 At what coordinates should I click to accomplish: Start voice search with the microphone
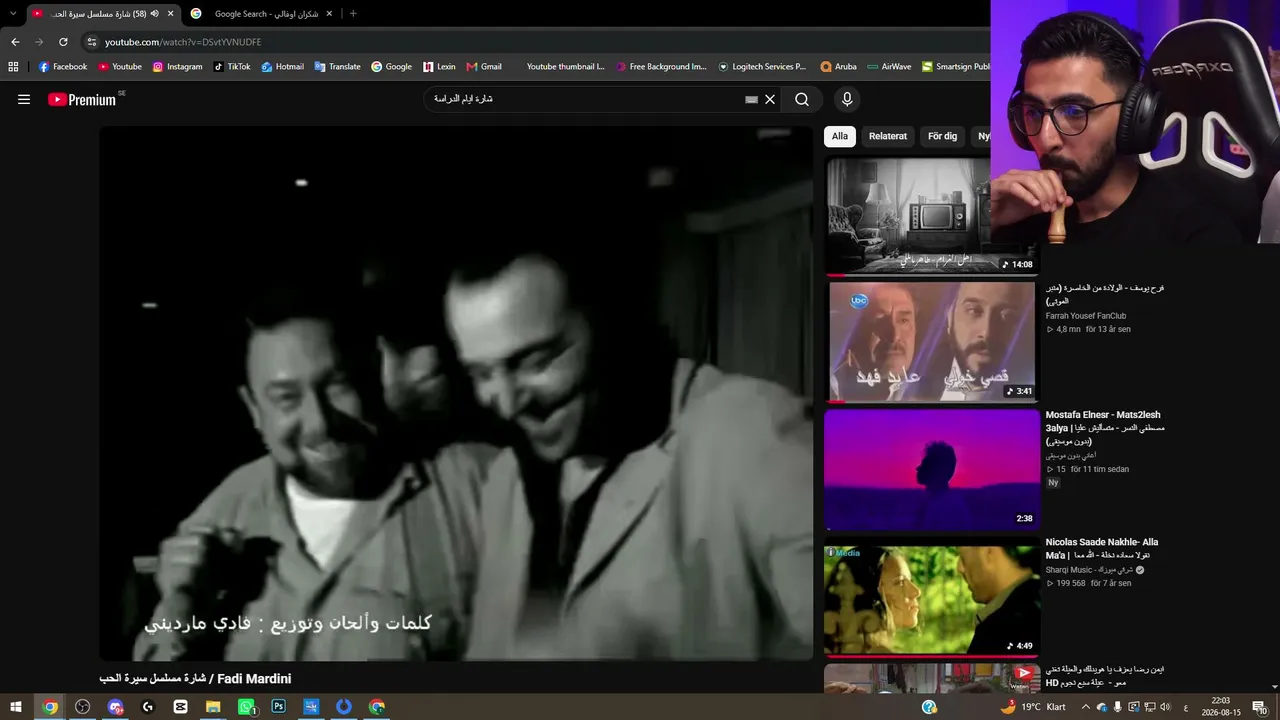coord(847,99)
